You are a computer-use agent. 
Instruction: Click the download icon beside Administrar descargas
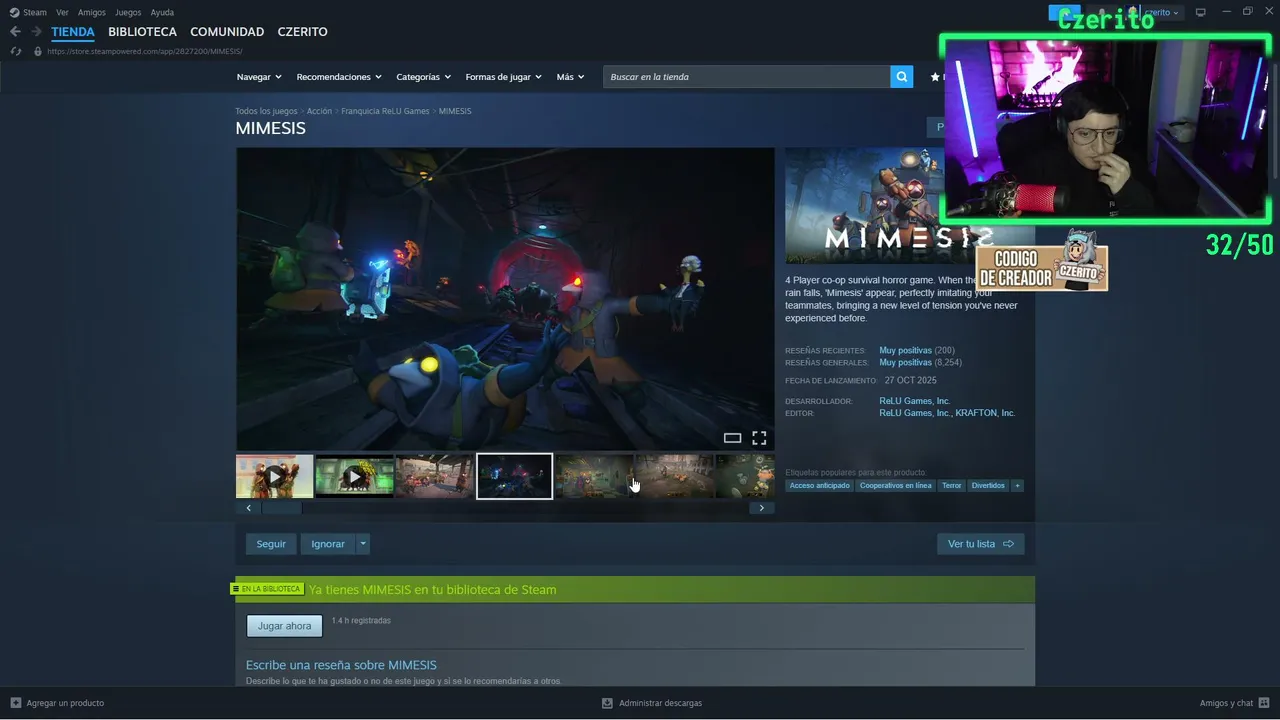coord(607,703)
